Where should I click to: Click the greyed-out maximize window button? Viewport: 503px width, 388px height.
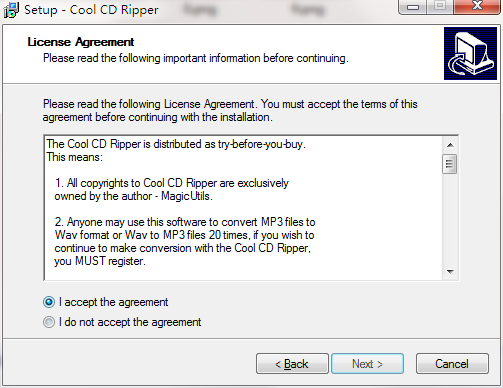[440, 7]
